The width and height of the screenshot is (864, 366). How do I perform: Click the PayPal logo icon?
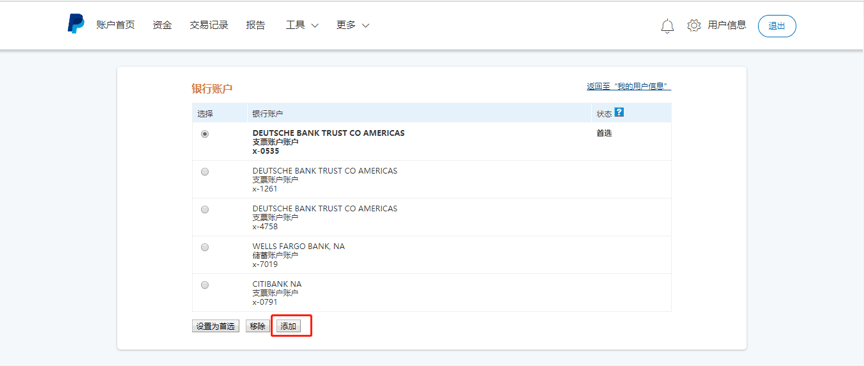[x=76, y=25]
